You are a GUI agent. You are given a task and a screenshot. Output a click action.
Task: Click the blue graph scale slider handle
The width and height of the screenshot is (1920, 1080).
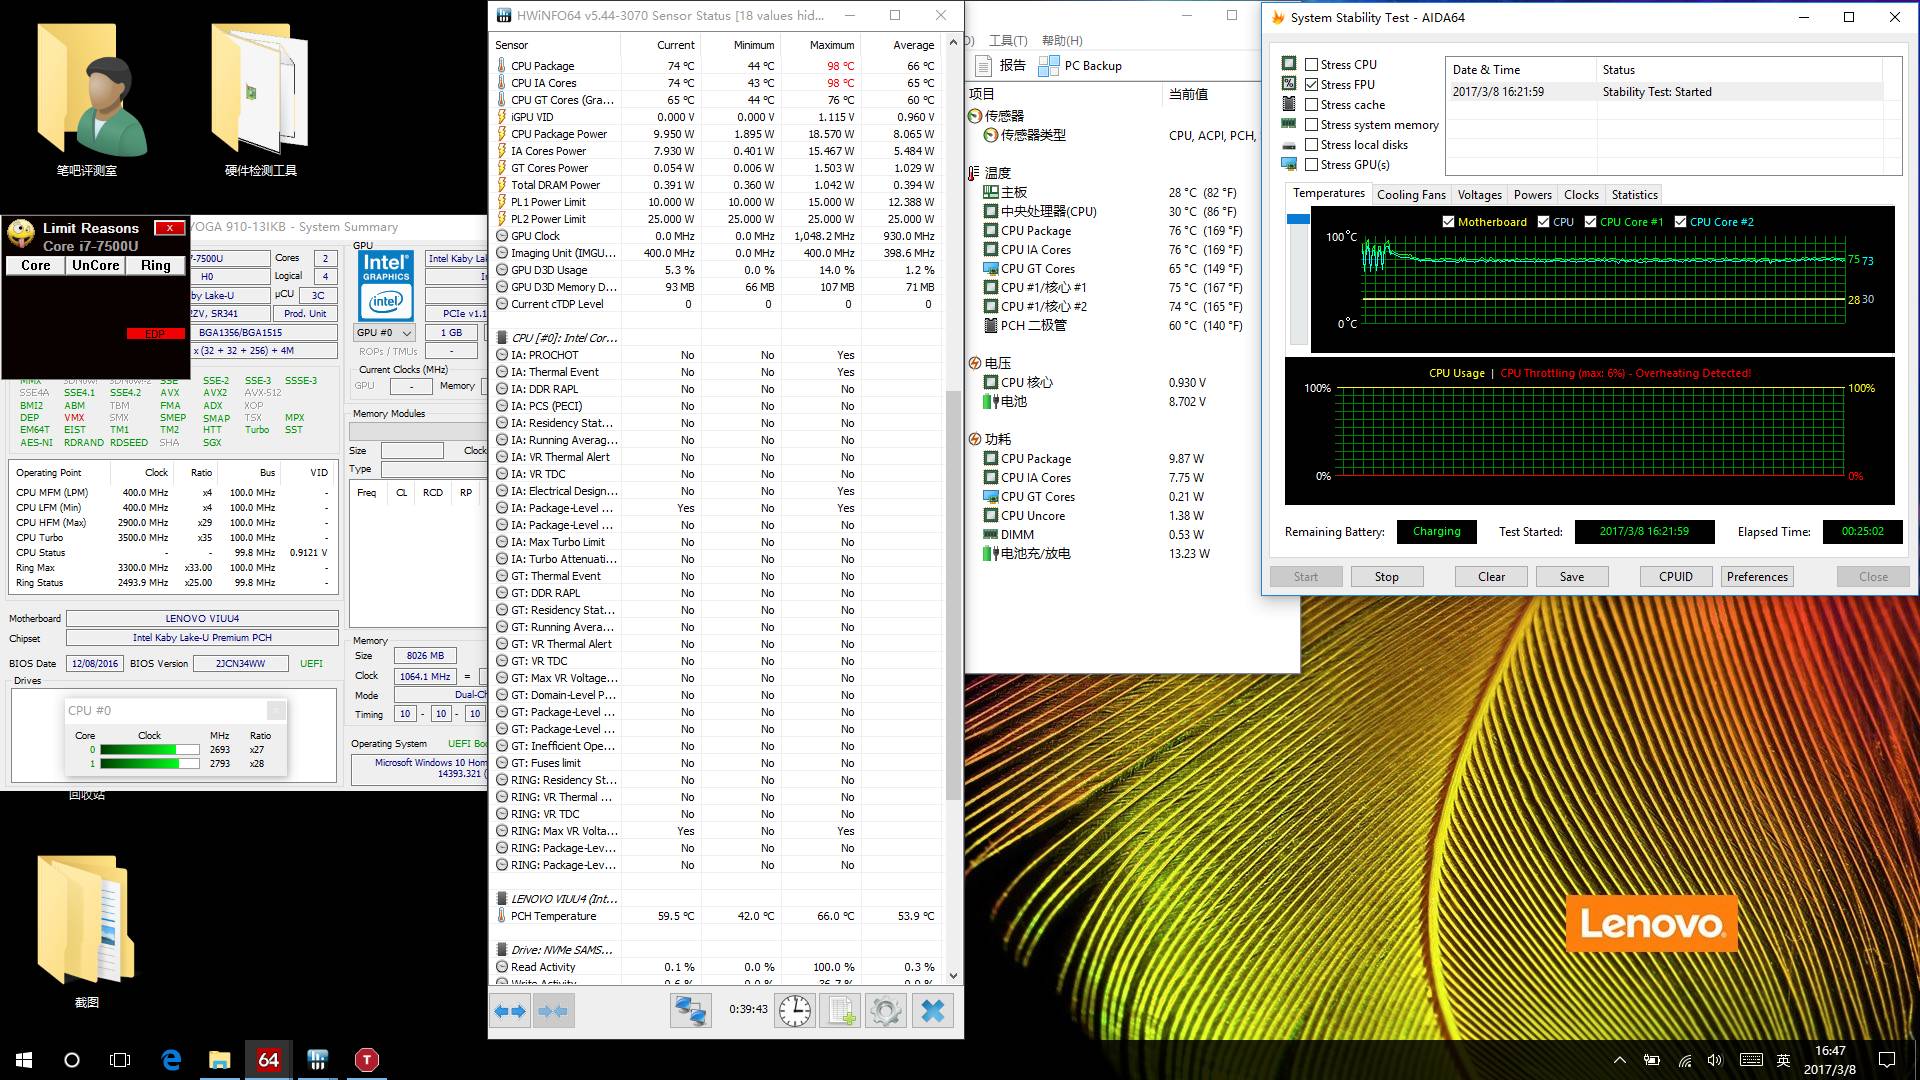click(x=1298, y=219)
